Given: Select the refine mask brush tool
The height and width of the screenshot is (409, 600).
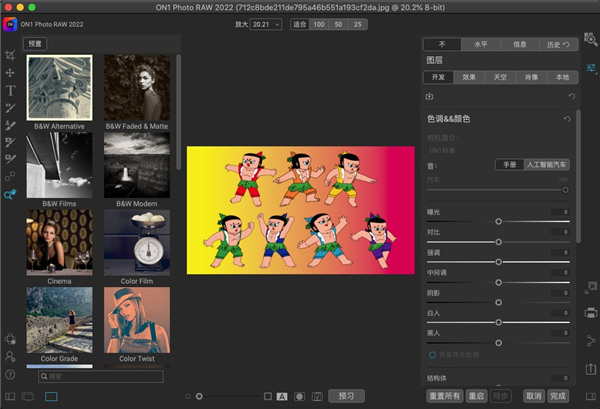Looking at the screenshot, I should pos(10,159).
